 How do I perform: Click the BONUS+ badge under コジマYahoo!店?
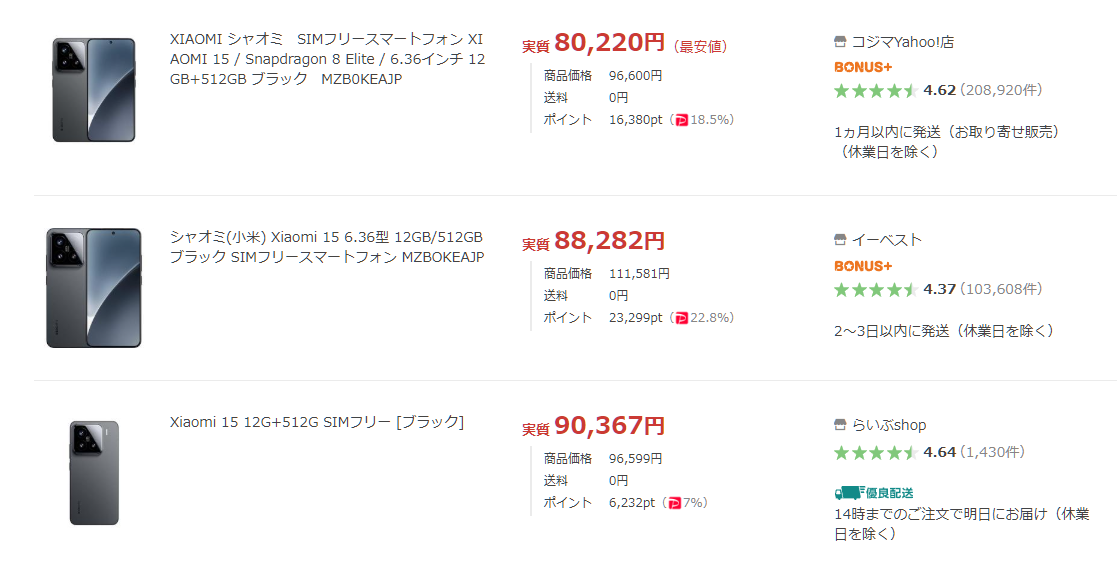[x=863, y=67]
